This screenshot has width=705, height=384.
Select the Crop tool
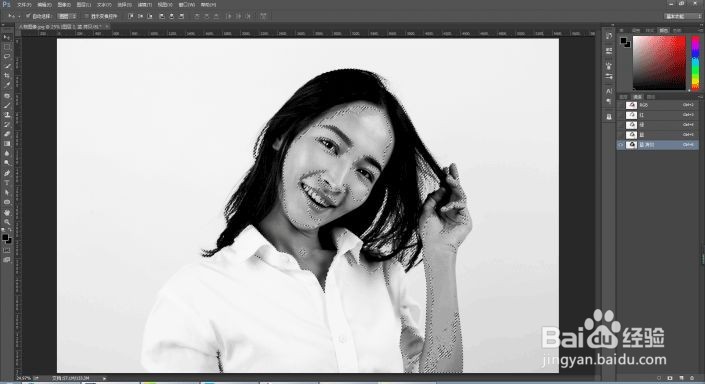click(x=7, y=76)
